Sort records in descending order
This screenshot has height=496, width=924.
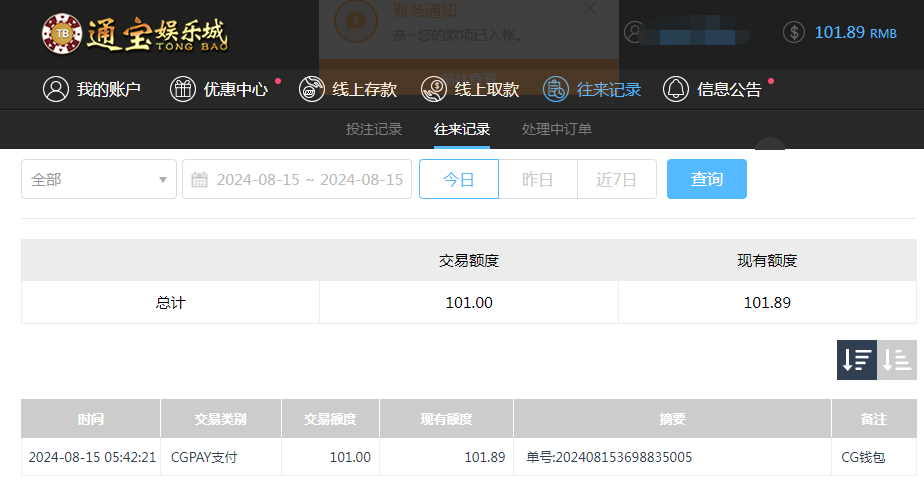(x=856, y=360)
